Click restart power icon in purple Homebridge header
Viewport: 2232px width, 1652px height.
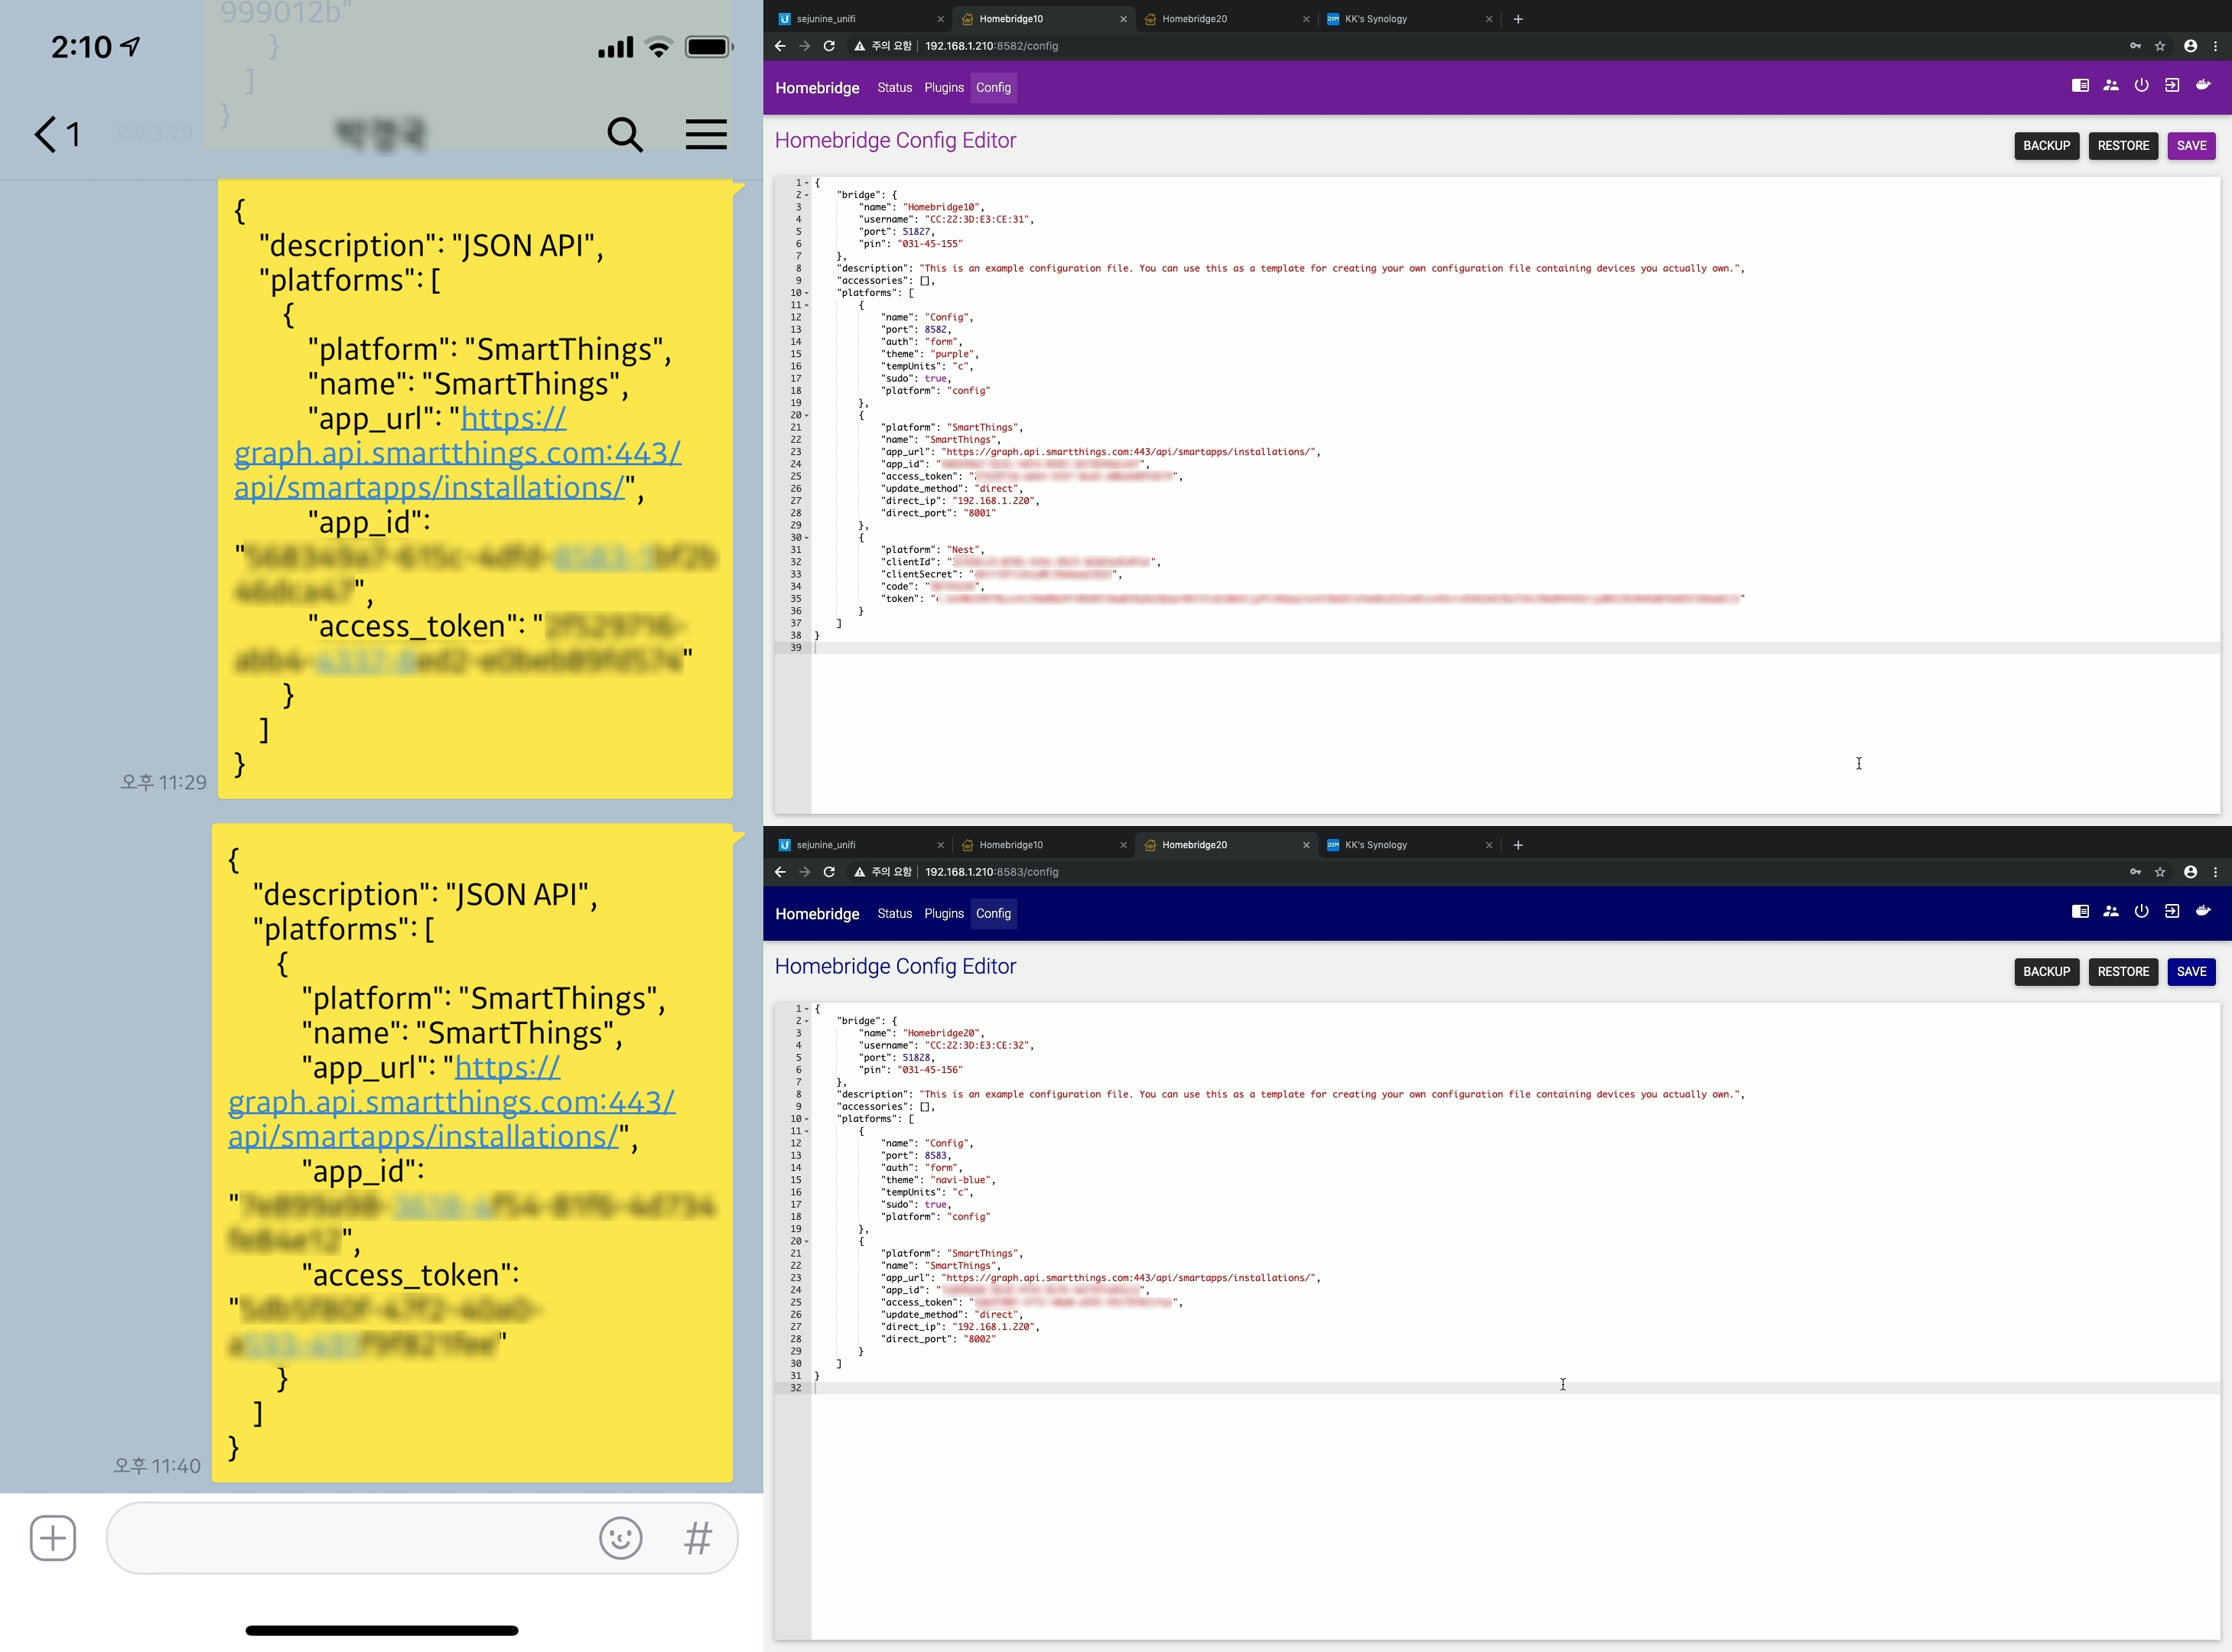coord(2141,86)
